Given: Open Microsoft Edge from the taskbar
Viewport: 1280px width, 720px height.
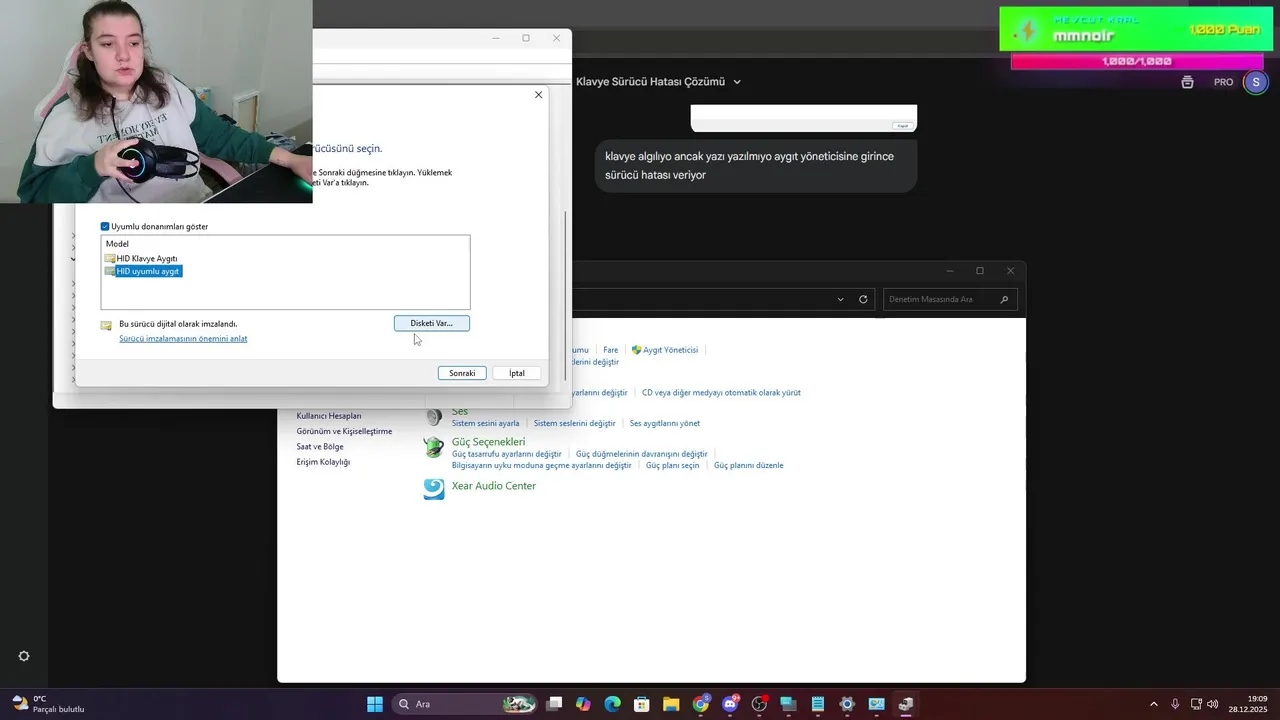Looking at the screenshot, I should [612, 704].
